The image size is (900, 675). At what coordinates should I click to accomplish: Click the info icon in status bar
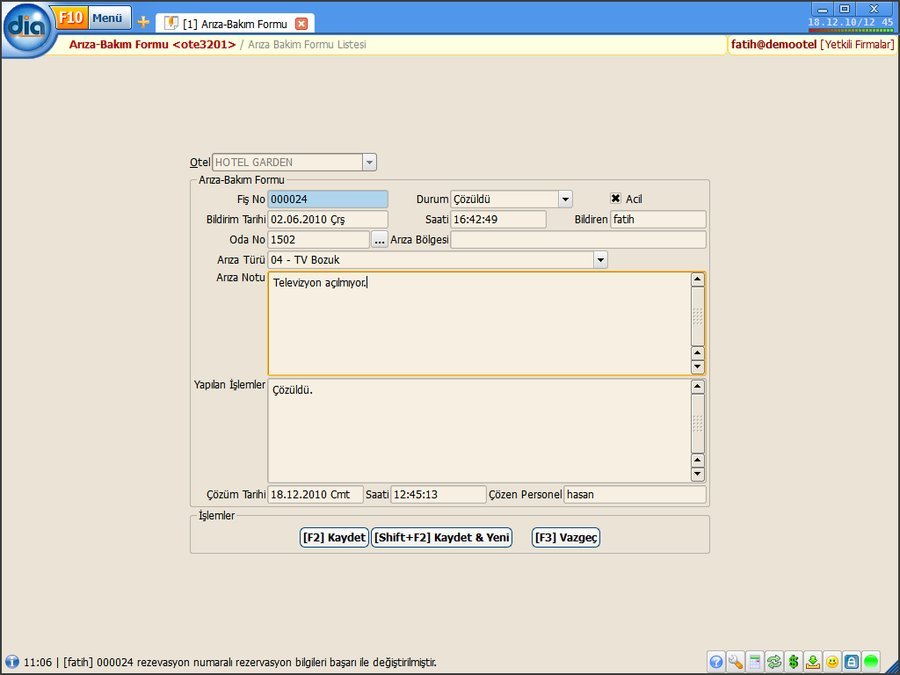(x=11, y=662)
